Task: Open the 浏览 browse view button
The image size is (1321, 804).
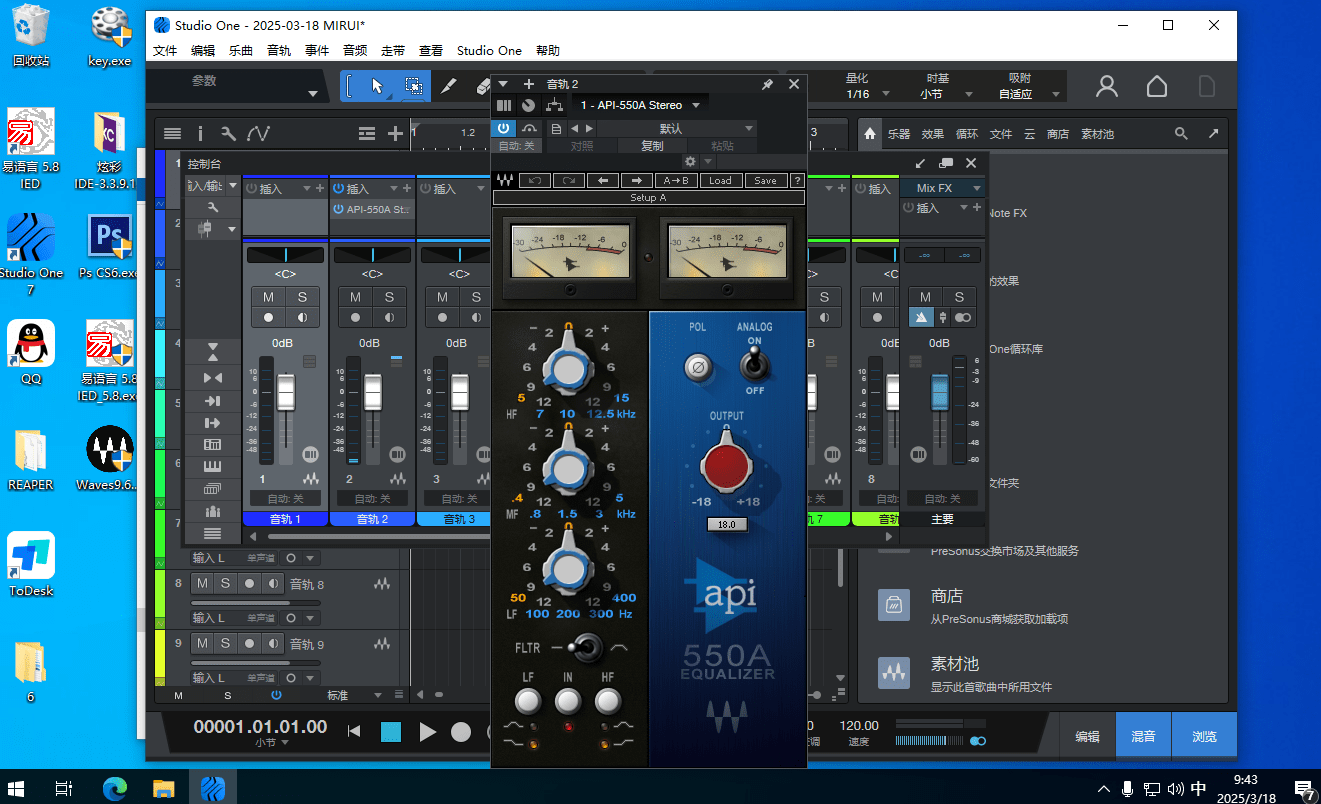Action: point(1204,736)
